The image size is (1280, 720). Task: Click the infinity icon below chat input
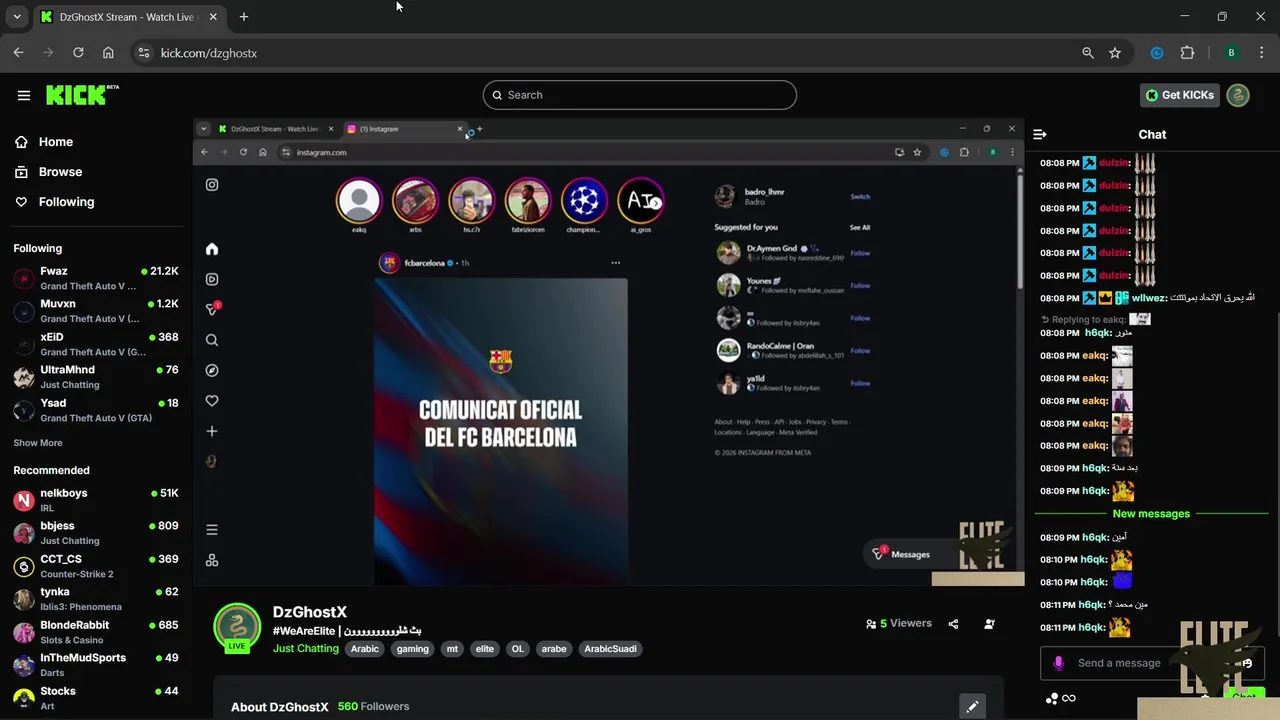1069,699
